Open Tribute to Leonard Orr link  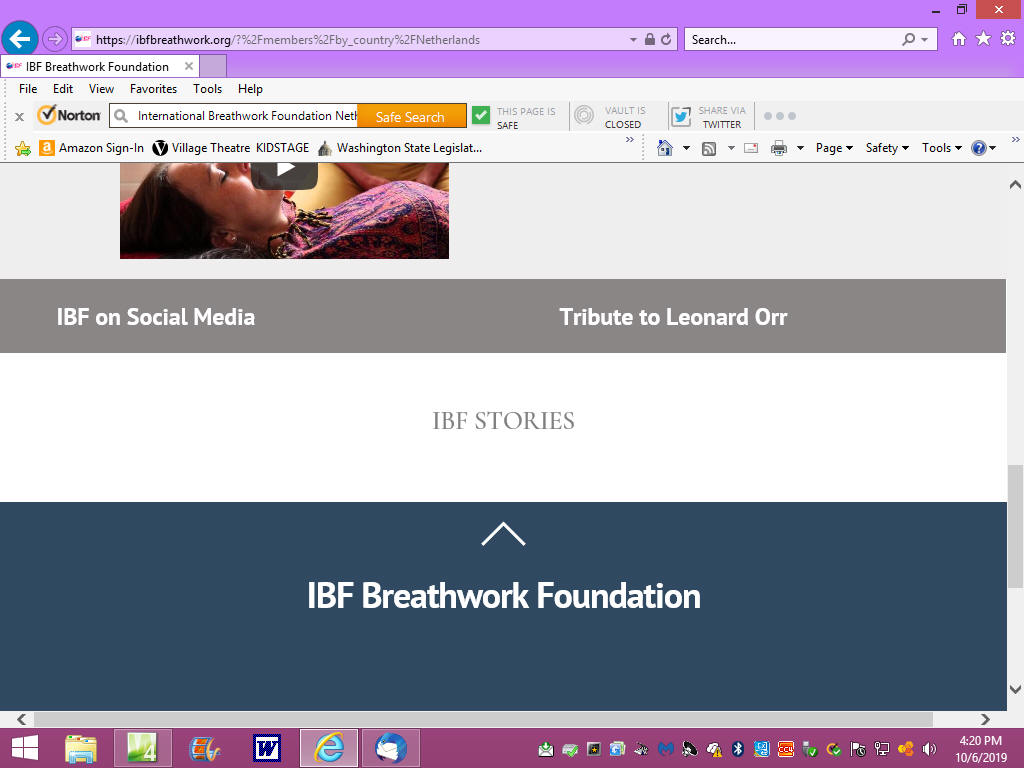tap(673, 317)
